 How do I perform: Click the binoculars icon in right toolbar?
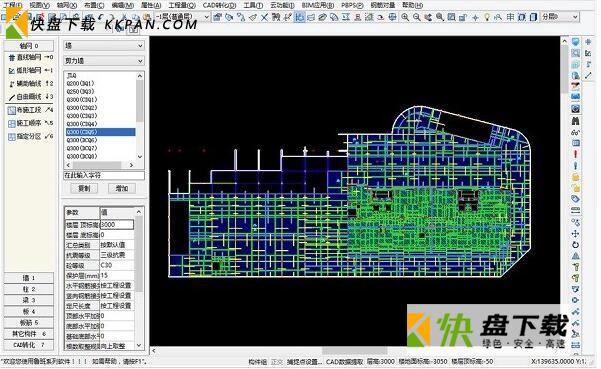pos(575,121)
